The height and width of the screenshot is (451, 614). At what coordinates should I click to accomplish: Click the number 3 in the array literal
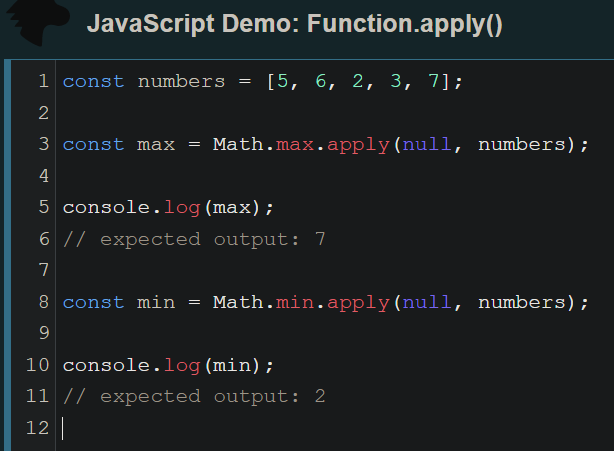pyautogui.click(x=396, y=81)
